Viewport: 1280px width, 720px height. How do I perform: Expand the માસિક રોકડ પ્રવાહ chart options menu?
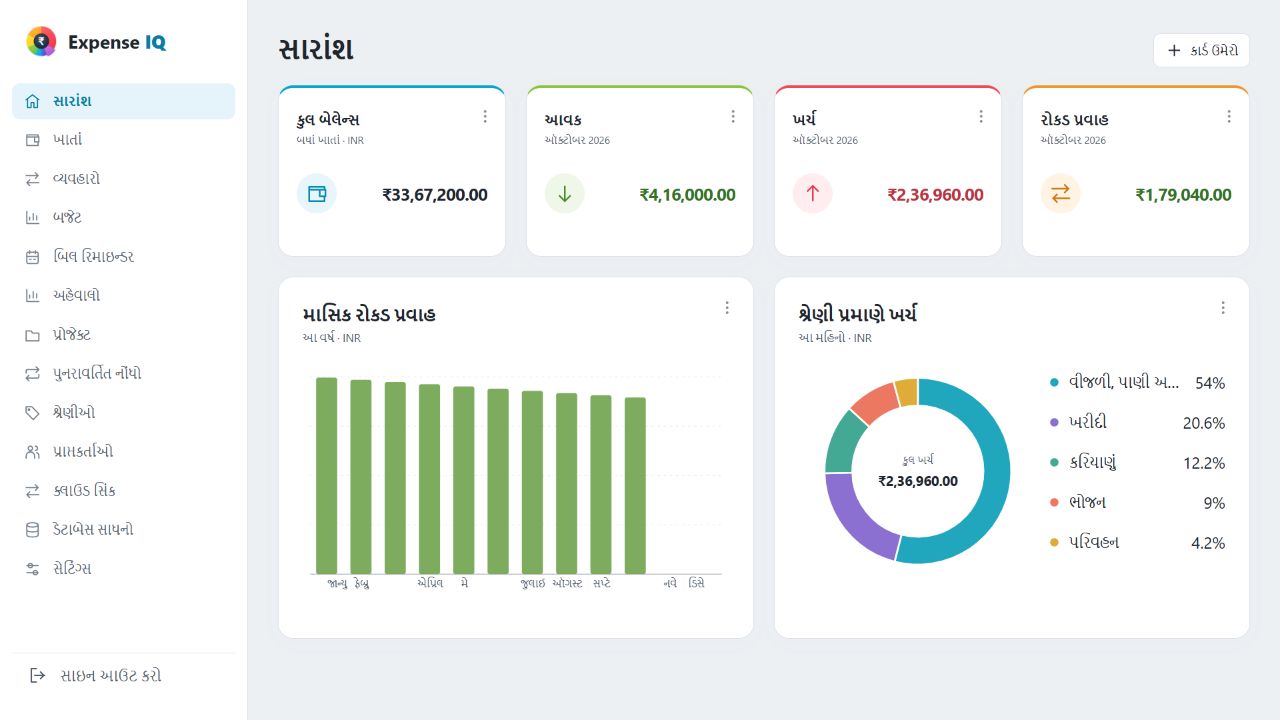pyautogui.click(x=727, y=308)
